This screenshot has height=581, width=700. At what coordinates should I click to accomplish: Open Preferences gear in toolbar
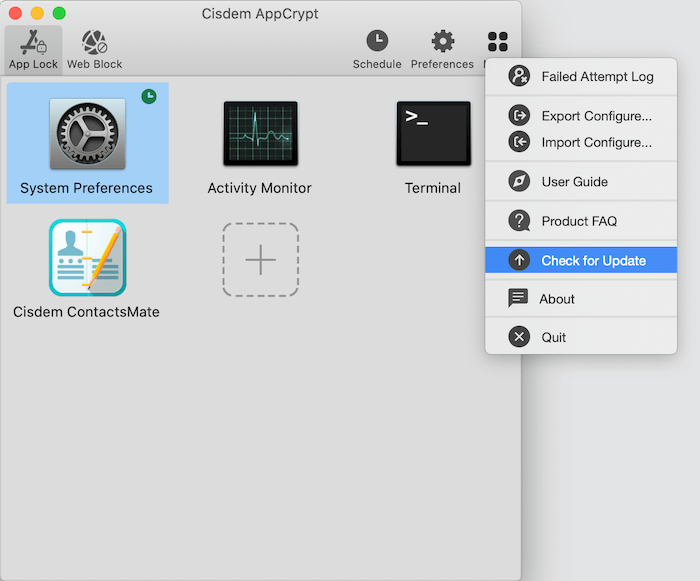click(442, 42)
